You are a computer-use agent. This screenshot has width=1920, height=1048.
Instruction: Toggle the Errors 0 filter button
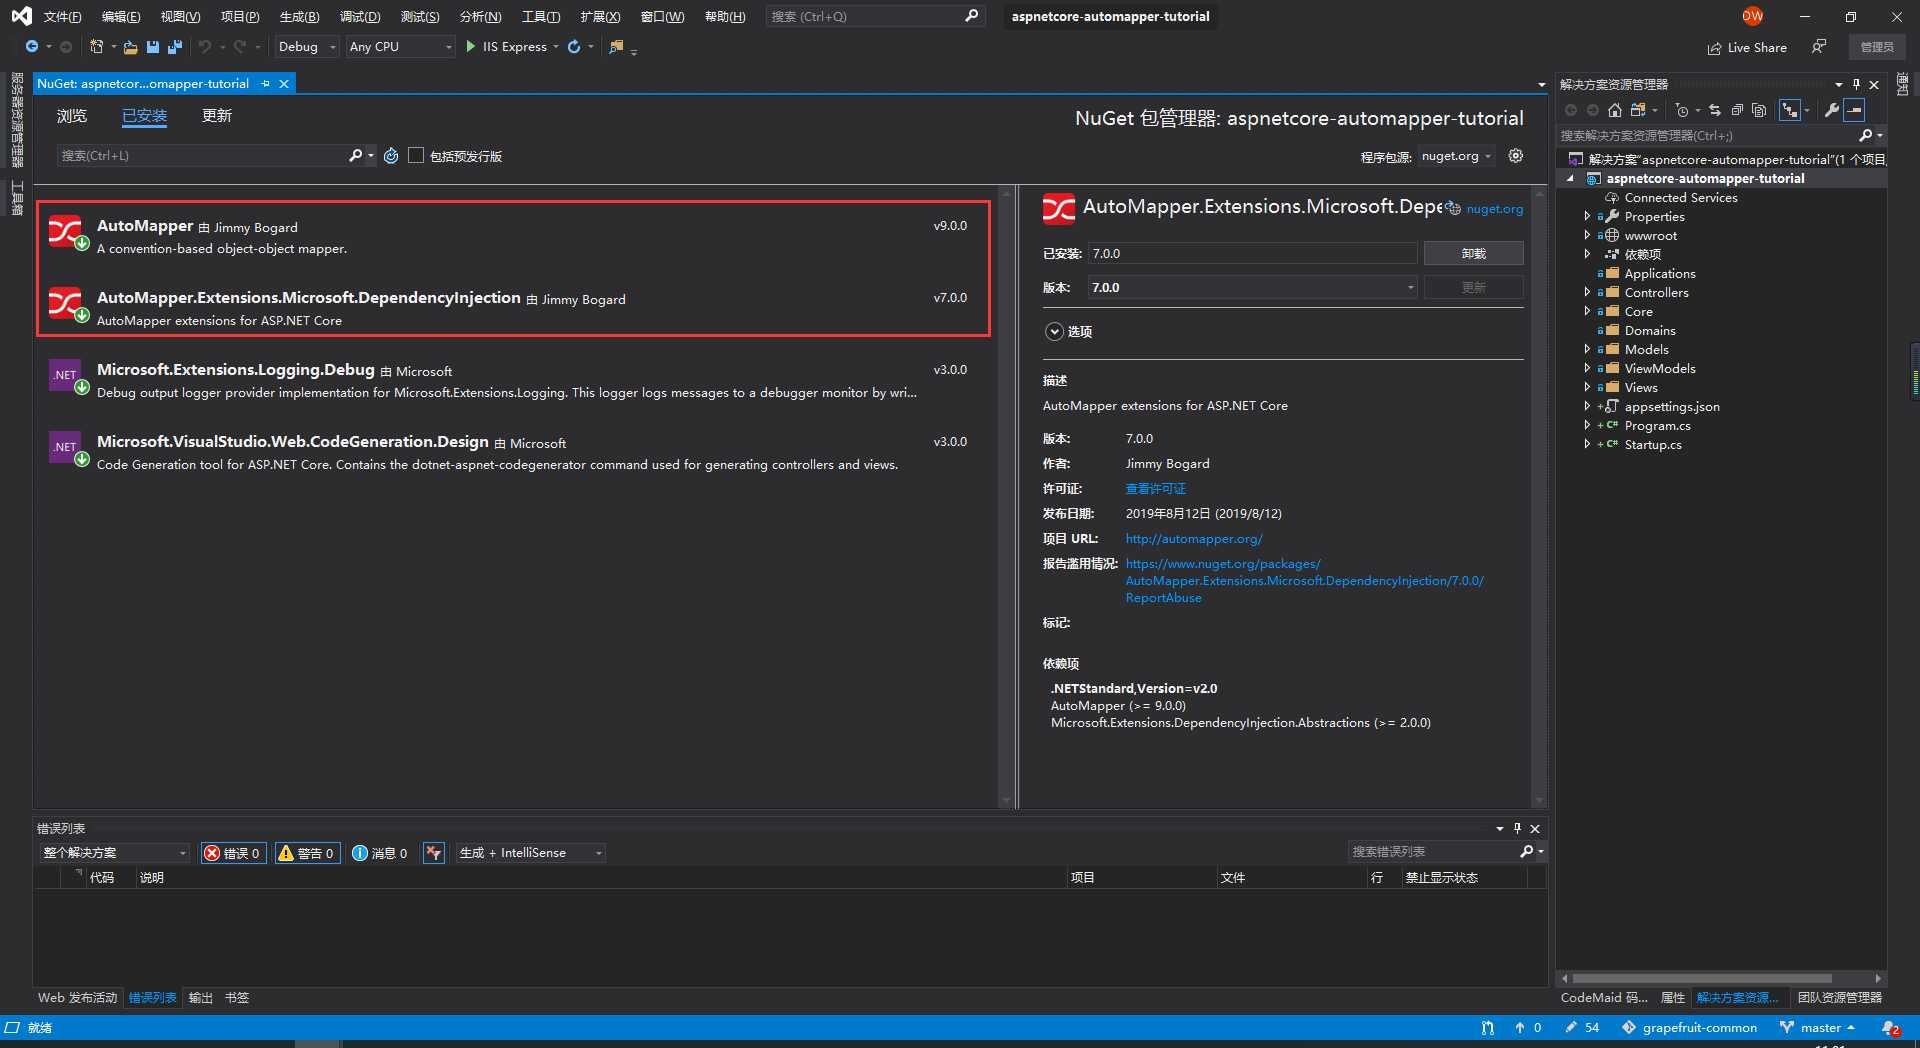click(233, 853)
